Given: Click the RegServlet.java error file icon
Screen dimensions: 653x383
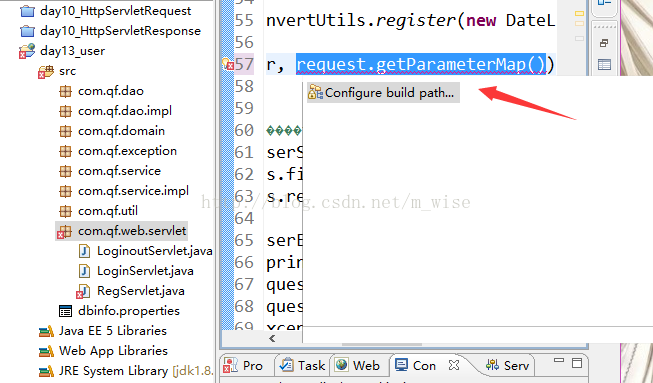Looking at the screenshot, I should (x=83, y=291).
